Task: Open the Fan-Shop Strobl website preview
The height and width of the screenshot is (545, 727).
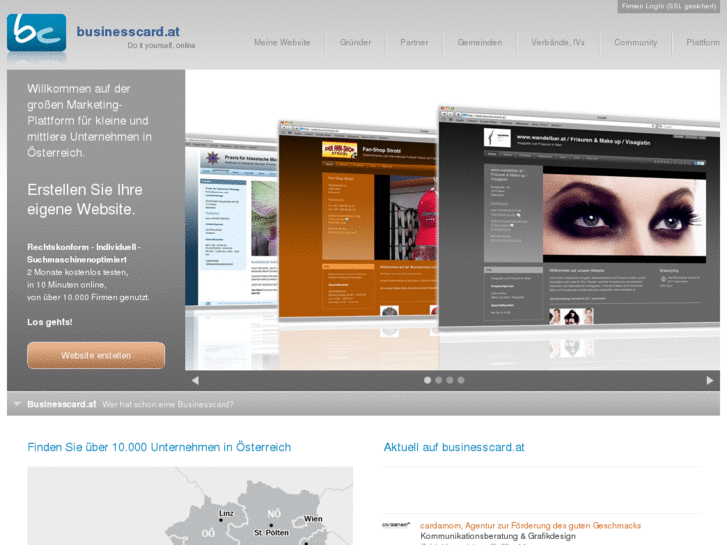Action: pos(358,220)
